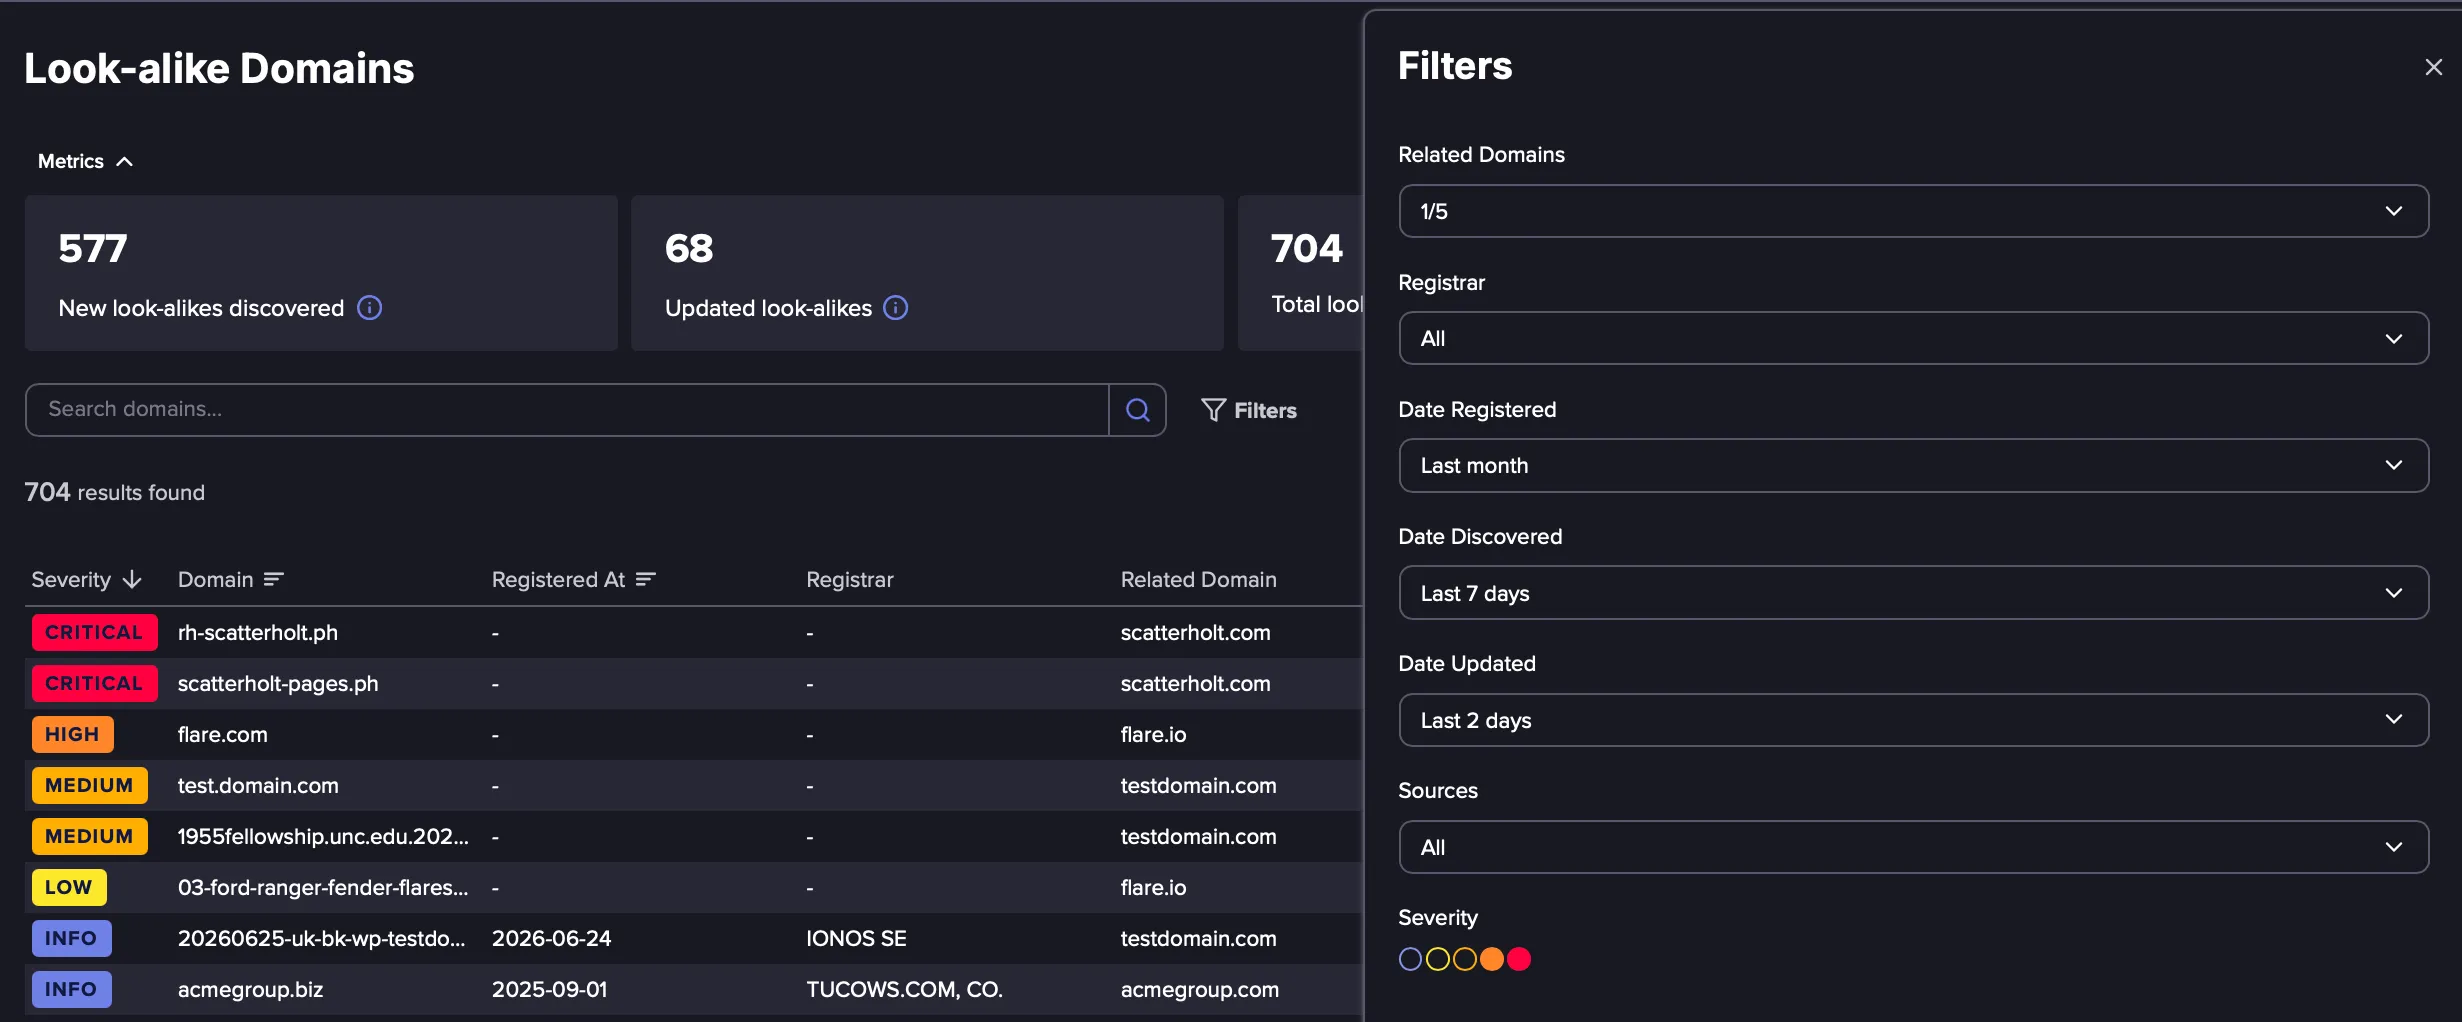
Task: Click the MEDIUM badge for test.domain.com
Action: [x=89, y=786]
